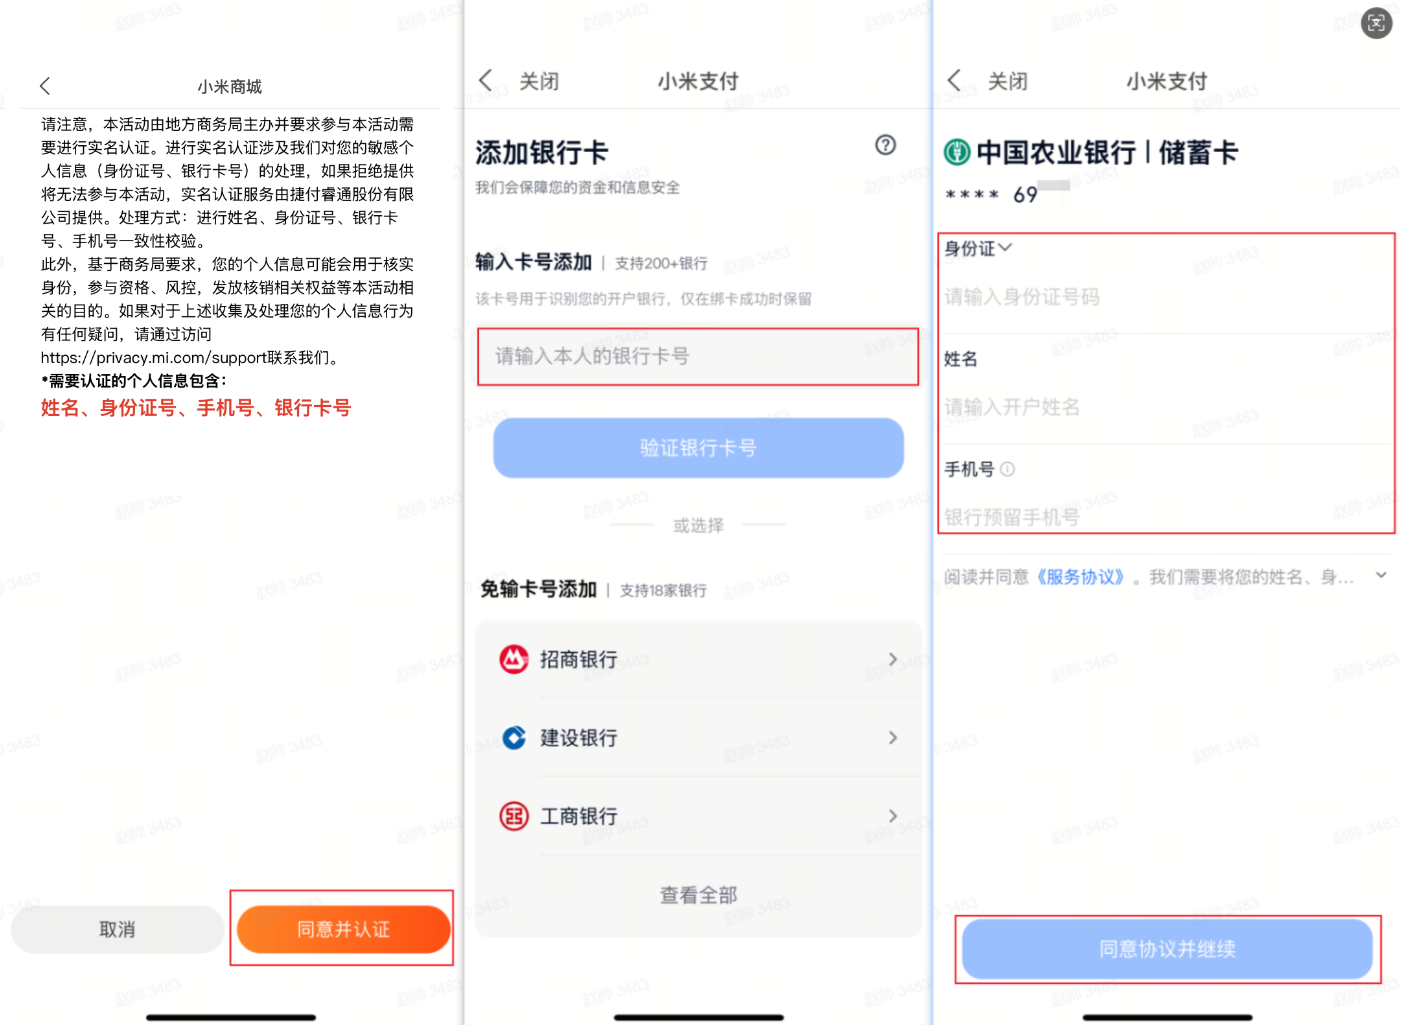Image resolution: width=1401 pixels, height=1025 pixels.
Task: Open the 身份证 document type dropdown
Action: (978, 248)
